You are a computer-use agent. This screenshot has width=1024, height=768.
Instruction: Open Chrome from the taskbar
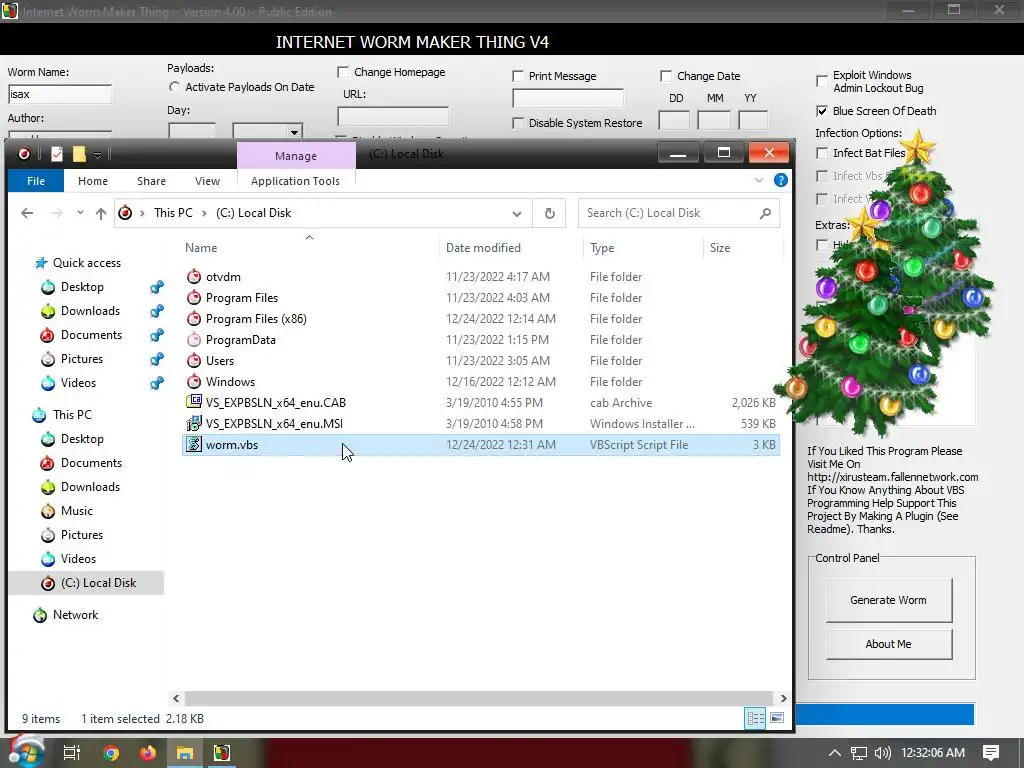111,753
